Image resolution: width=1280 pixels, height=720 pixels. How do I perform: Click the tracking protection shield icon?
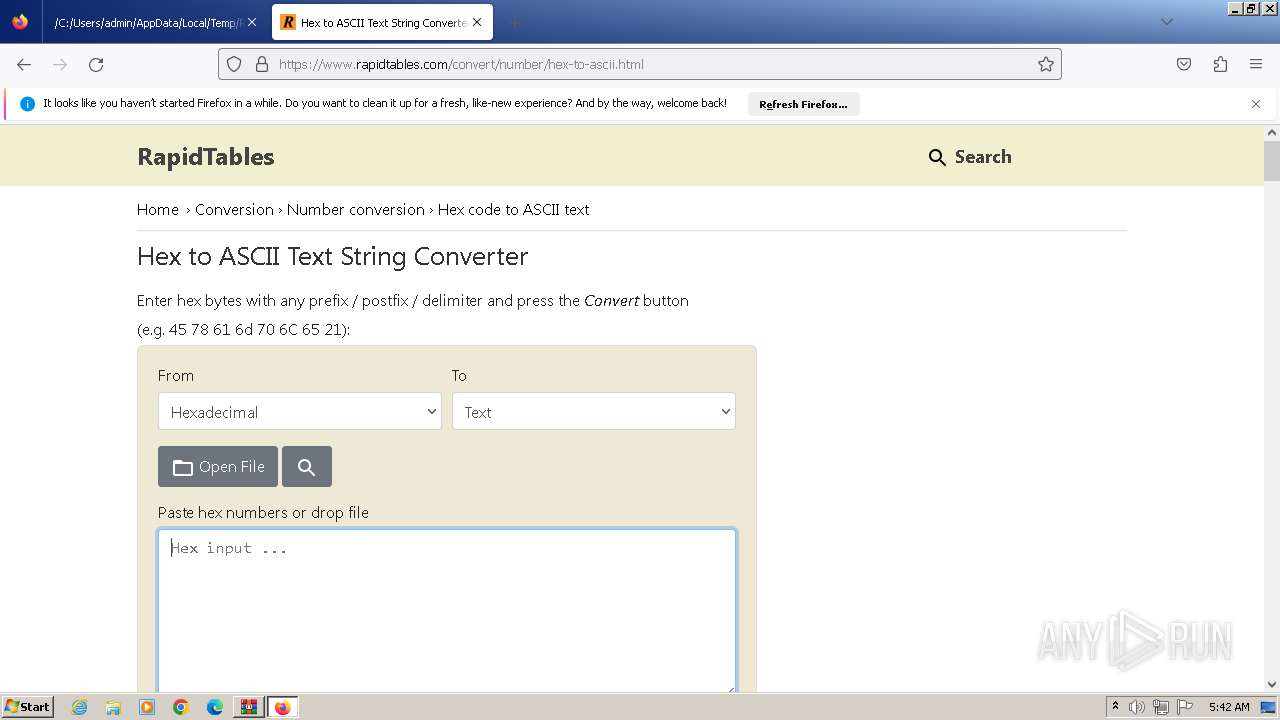234,64
